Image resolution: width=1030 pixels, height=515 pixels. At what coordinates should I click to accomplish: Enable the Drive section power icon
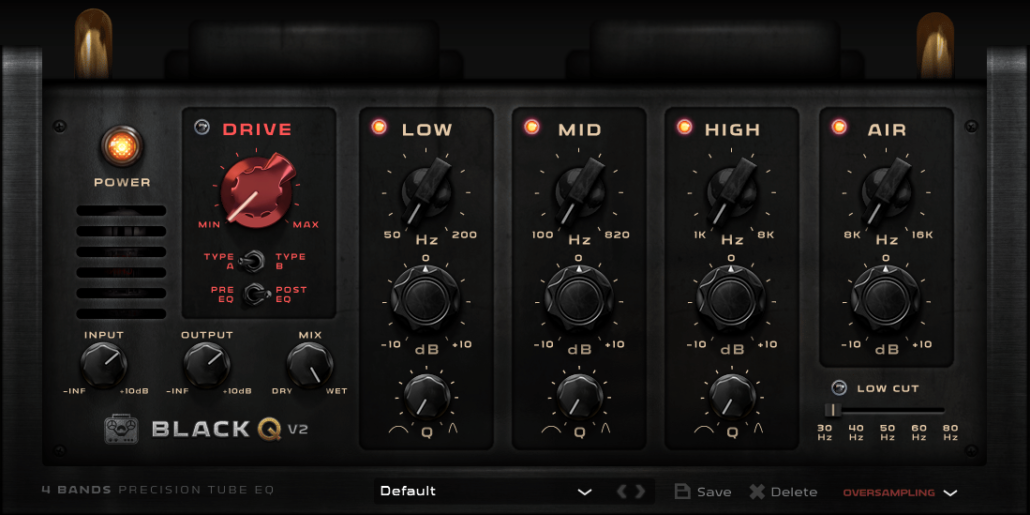(x=202, y=128)
